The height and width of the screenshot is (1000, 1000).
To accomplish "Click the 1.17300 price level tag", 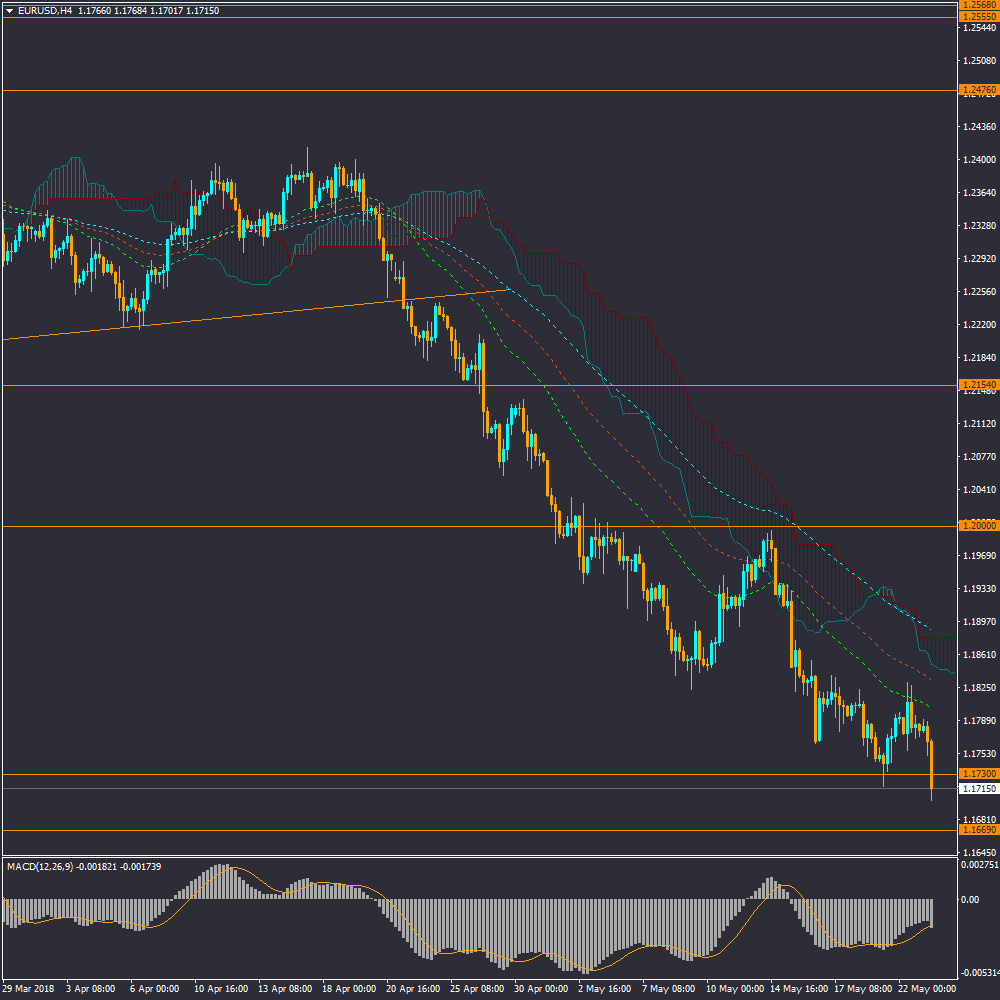I will point(978,774).
